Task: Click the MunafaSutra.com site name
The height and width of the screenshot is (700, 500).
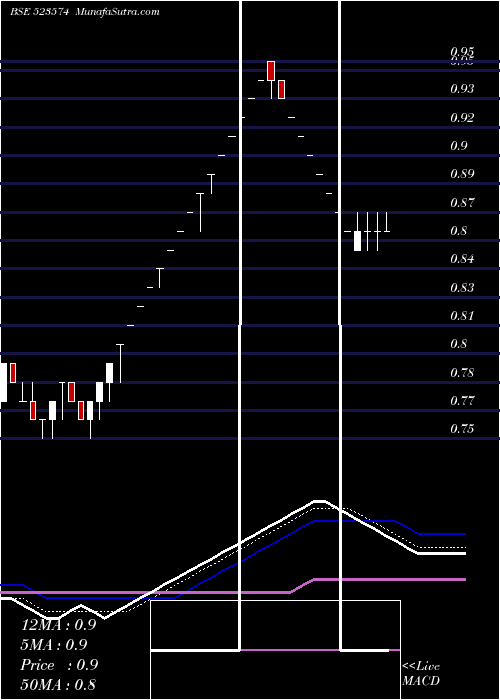Action: [x=118, y=12]
